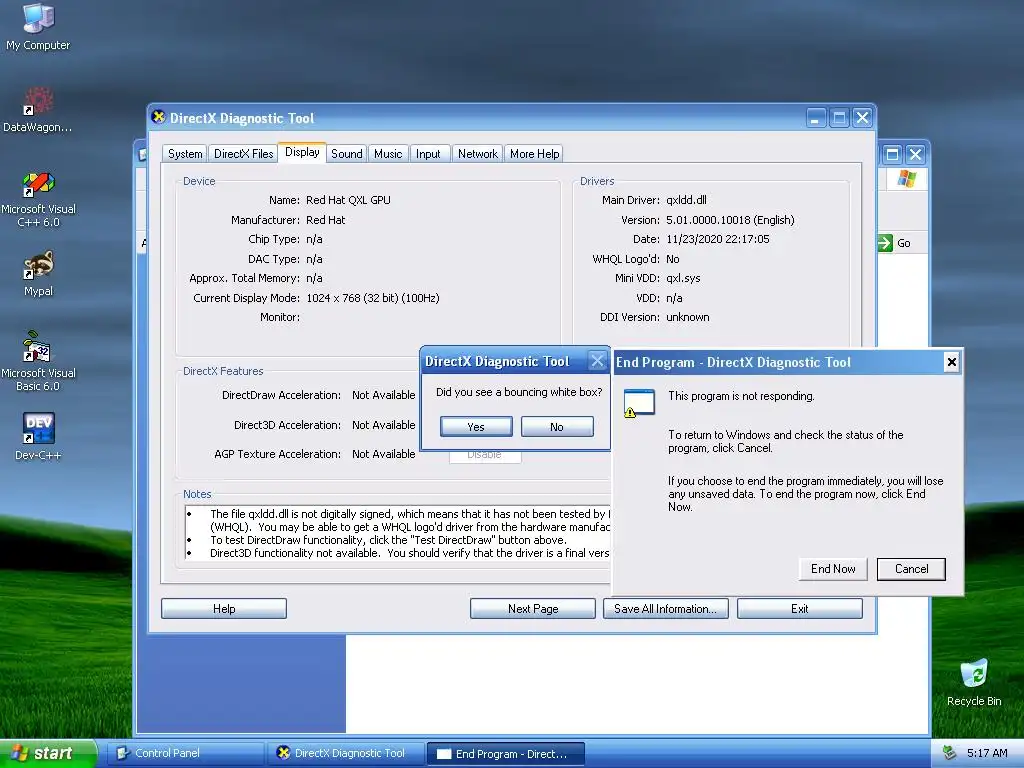
Task: Open the DataWagon desktop shortcut
Action: pos(38,109)
